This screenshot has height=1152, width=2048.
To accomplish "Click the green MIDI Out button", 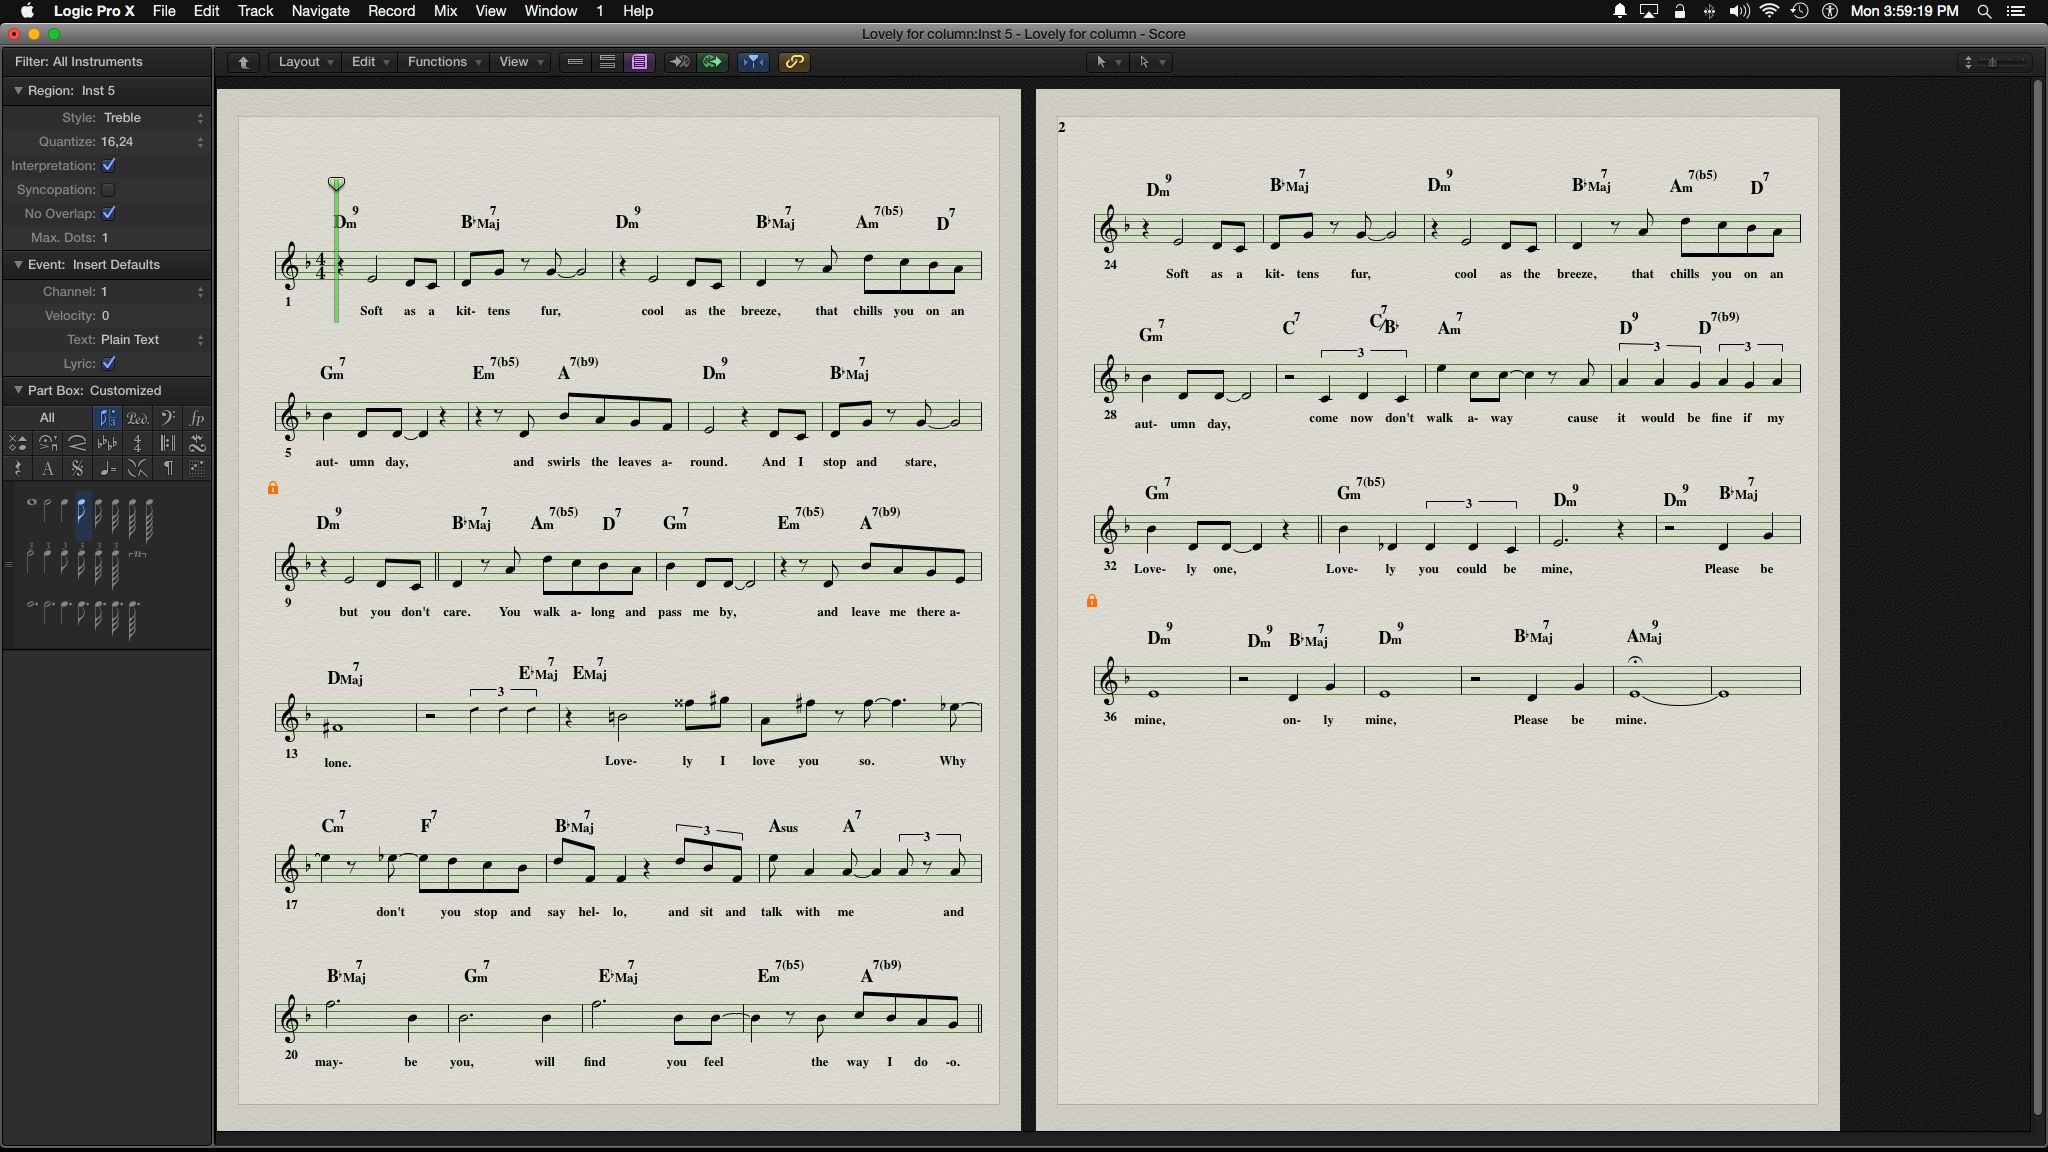I will pyautogui.click(x=712, y=62).
